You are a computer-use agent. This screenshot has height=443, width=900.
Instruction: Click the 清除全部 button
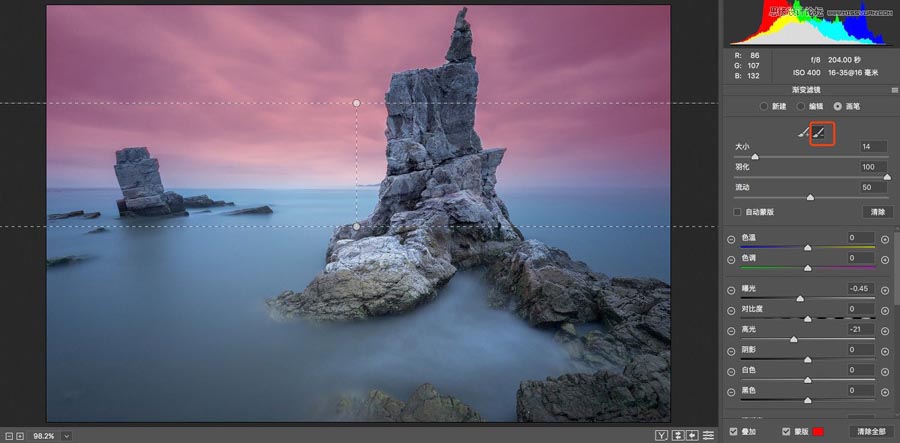click(871, 432)
